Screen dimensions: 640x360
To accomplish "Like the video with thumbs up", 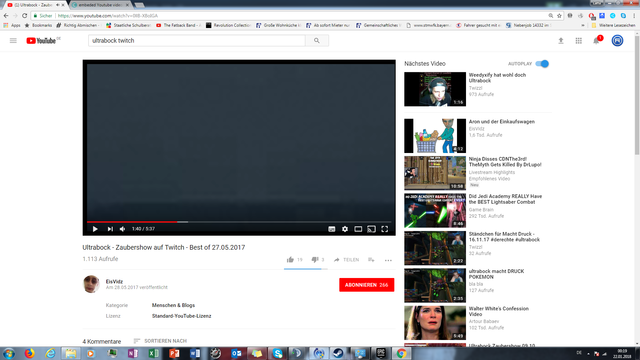I will (290, 260).
